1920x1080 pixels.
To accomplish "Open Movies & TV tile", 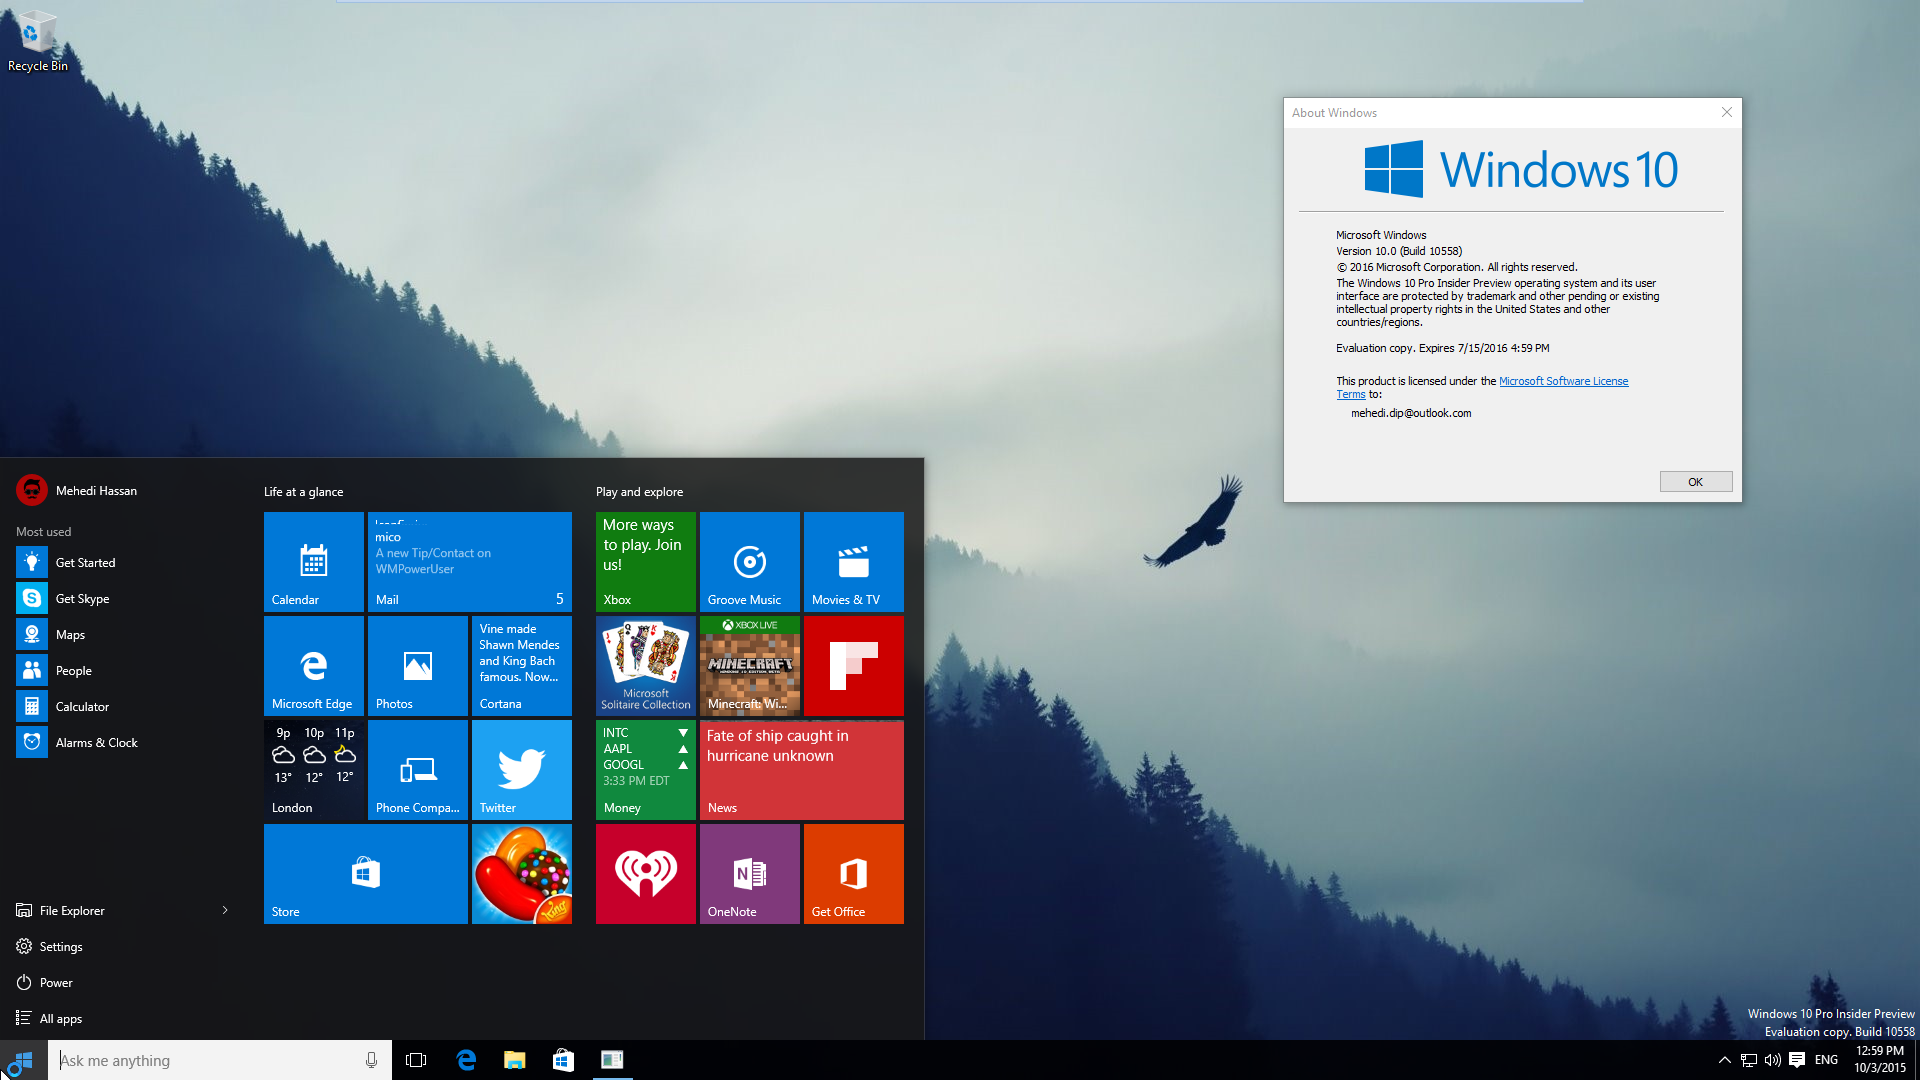I will 853,561.
